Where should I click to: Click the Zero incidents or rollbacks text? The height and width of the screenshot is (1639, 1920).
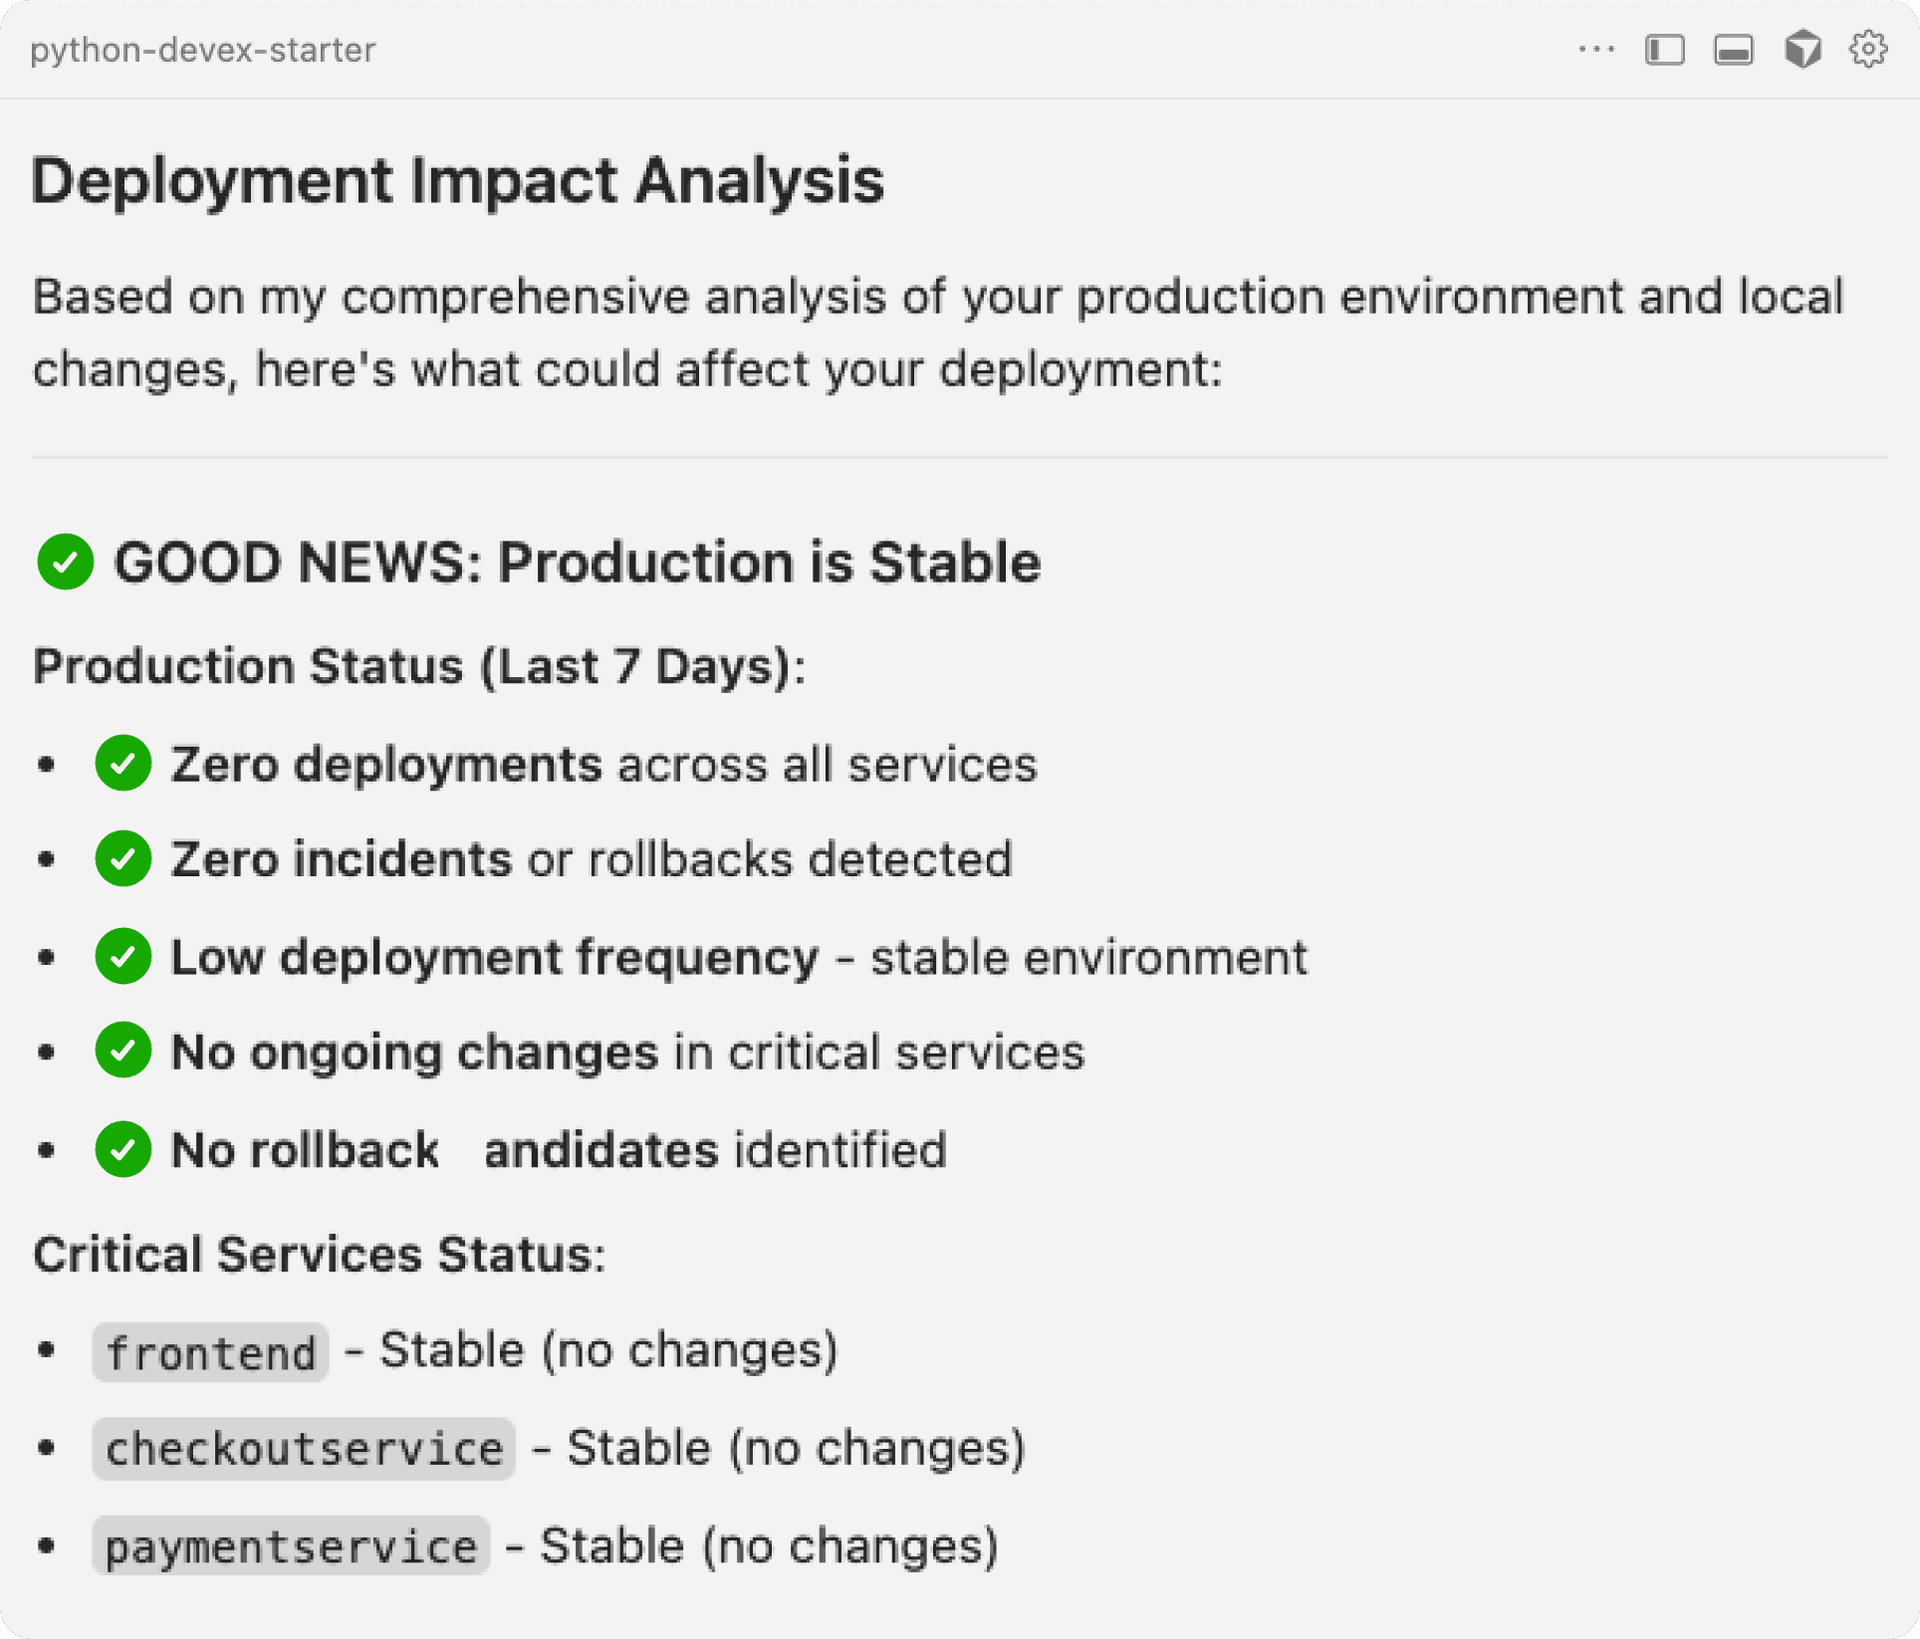tap(592, 859)
